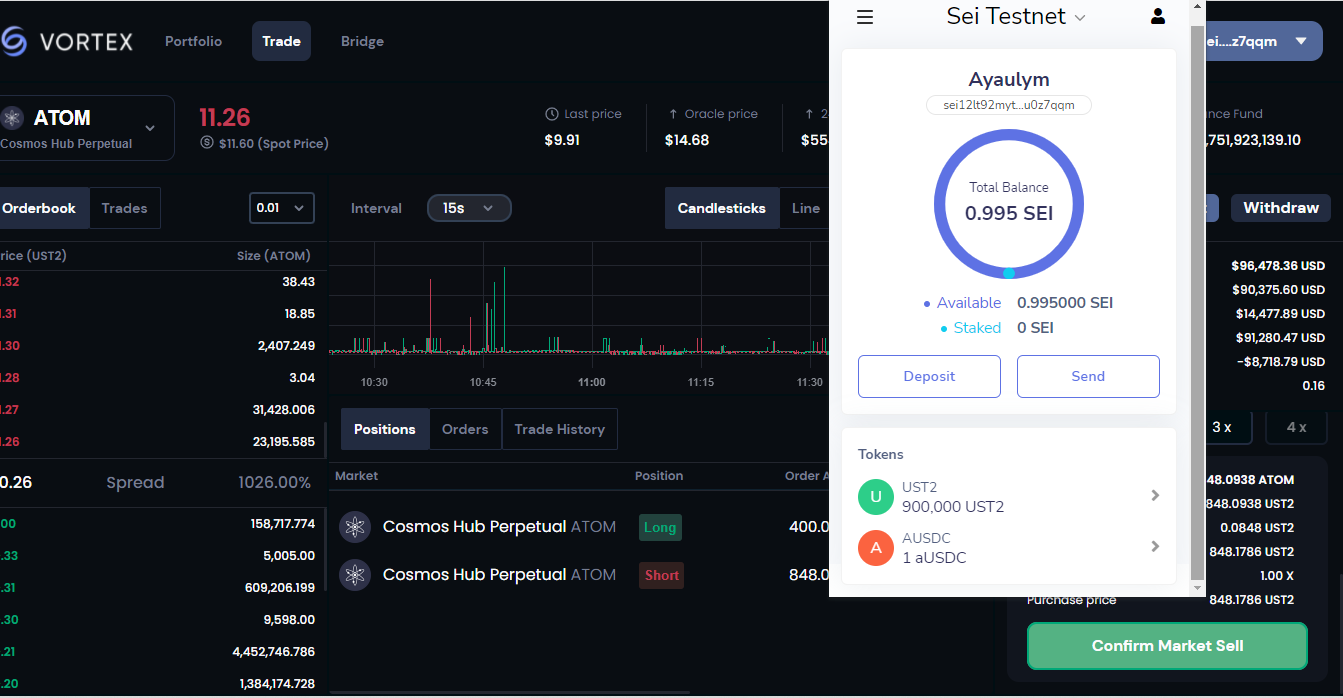The width and height of the screenshot is (1343, 698).
Task: Select 4 x leverage option
Action: (x=1297, y=427)
